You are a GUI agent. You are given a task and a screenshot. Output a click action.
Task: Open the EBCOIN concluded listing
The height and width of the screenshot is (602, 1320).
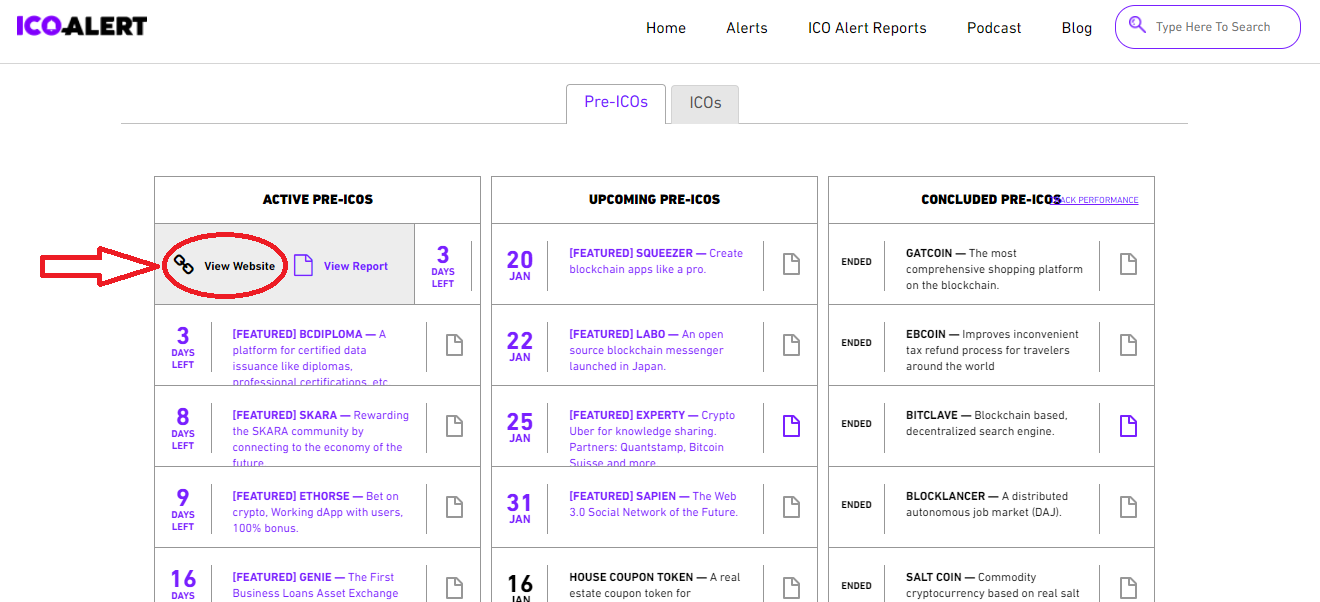click(x=992, y=350)
